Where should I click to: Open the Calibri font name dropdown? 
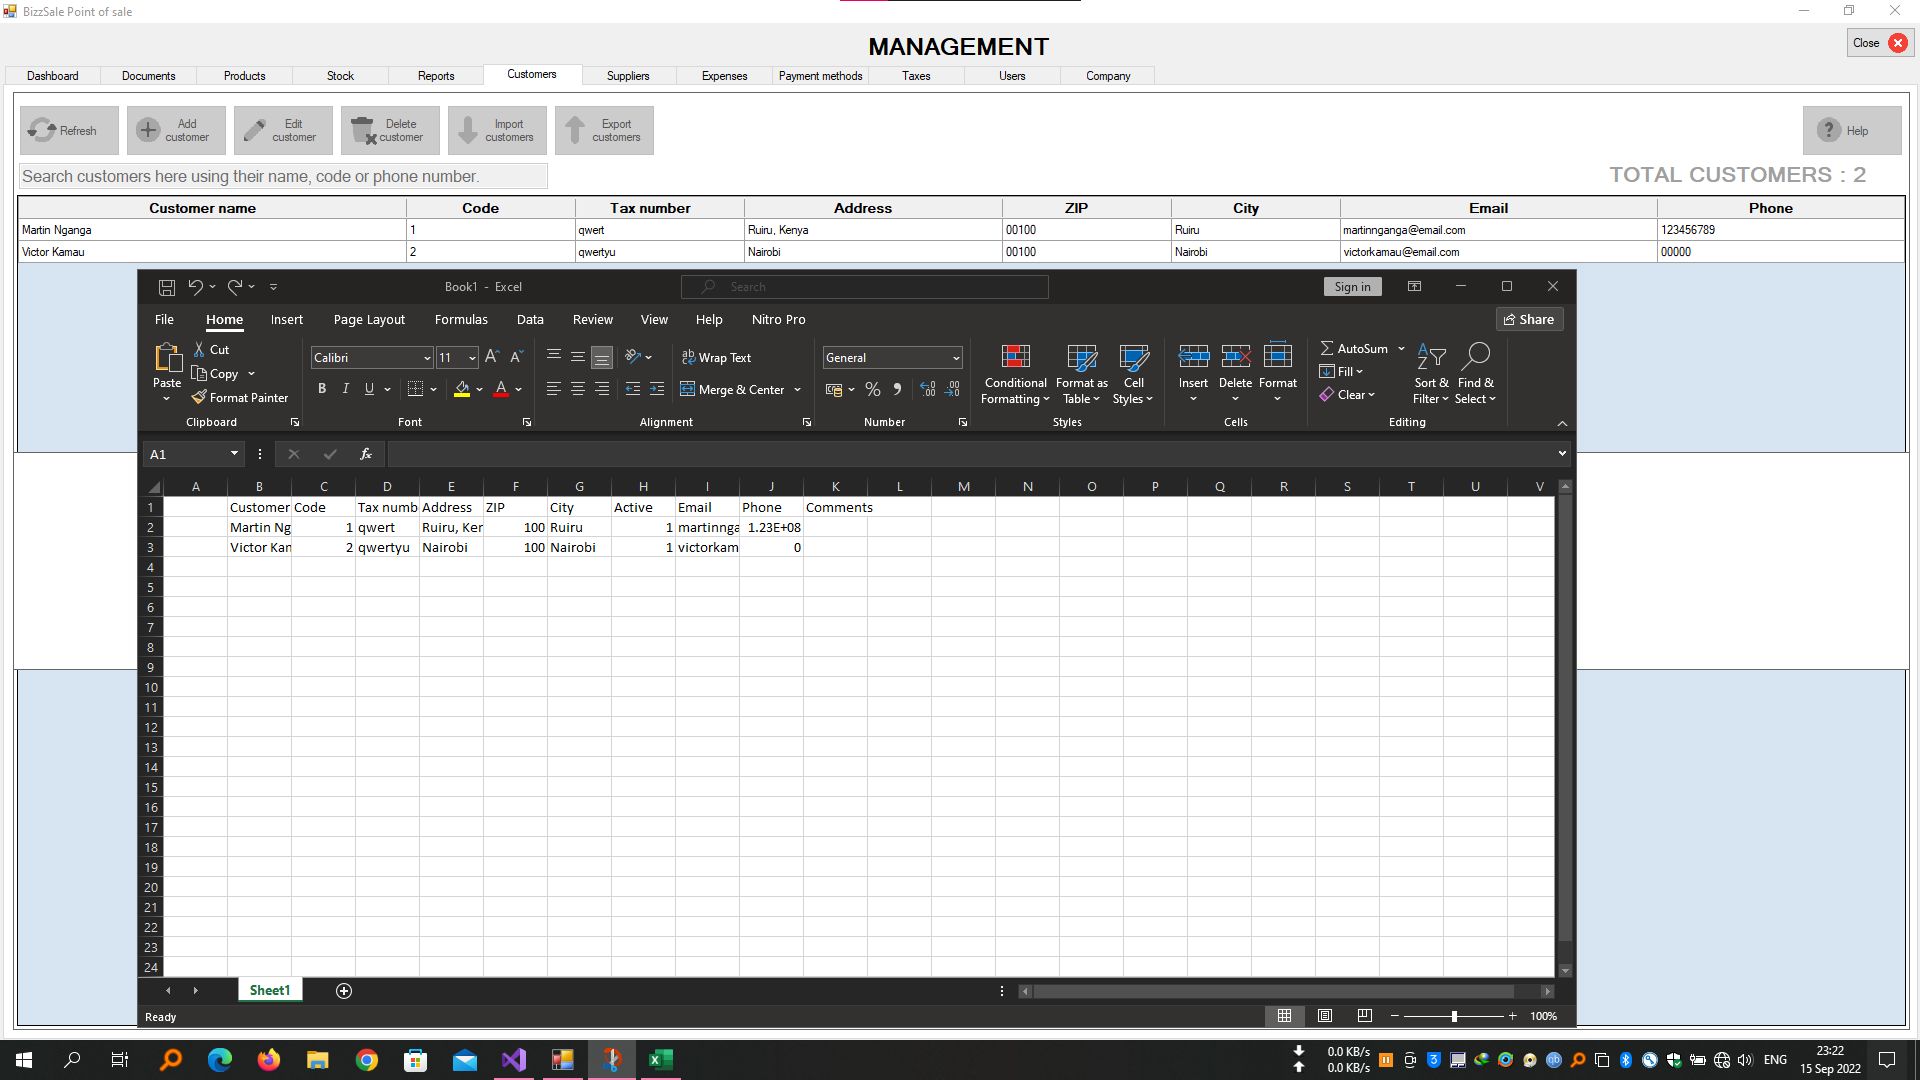(427, 358)
